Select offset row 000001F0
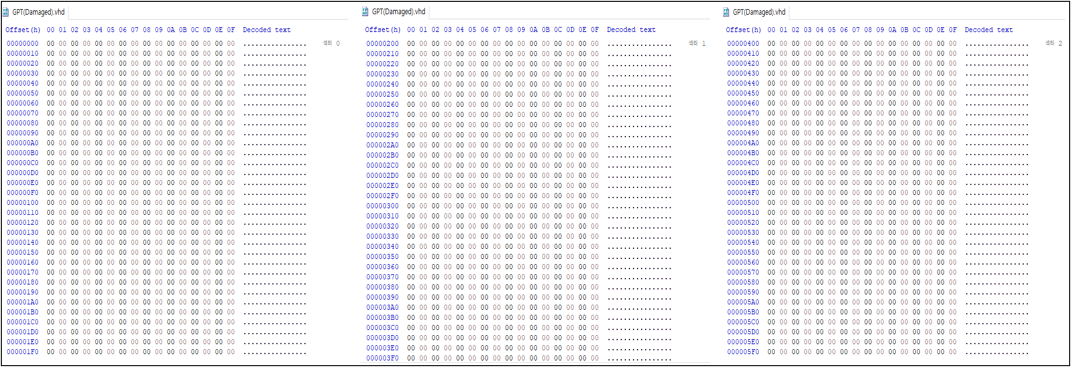The image size is (1071, 367). point(23,351)
